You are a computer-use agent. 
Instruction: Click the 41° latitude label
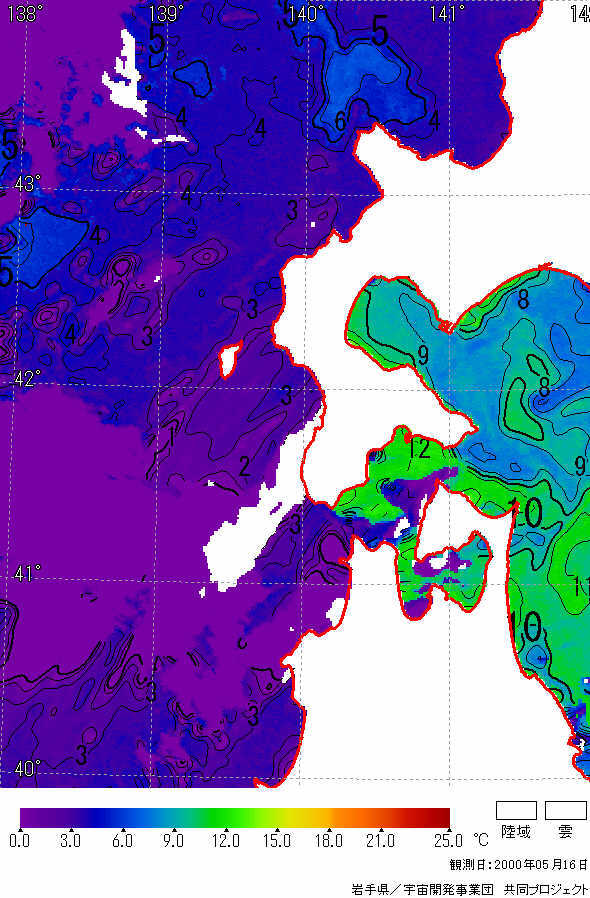pyautogui.click(x=27, y=573)
